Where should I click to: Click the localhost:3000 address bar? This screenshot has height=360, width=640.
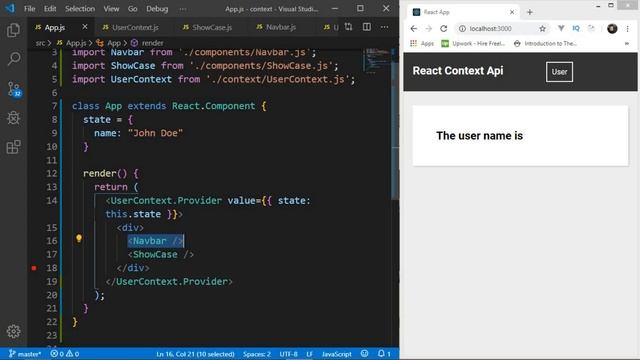502,29
